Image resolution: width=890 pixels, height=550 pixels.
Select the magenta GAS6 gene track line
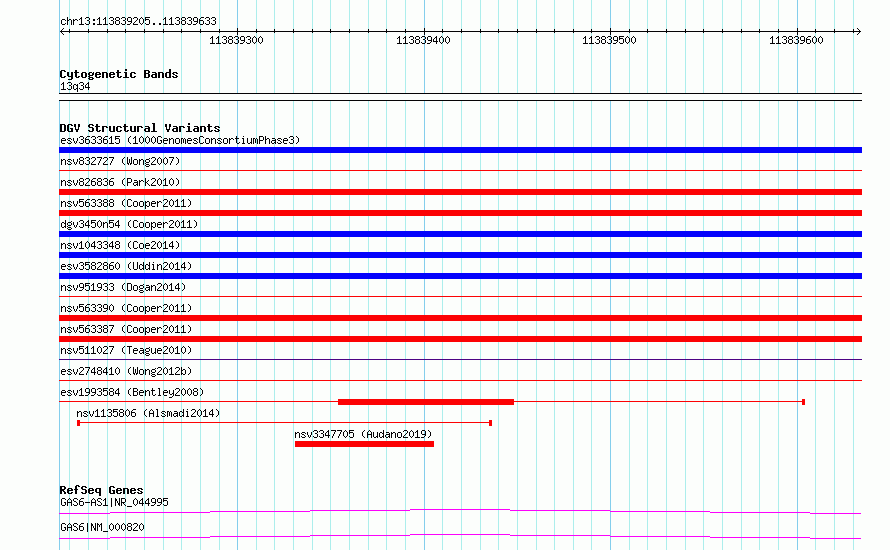460,536
